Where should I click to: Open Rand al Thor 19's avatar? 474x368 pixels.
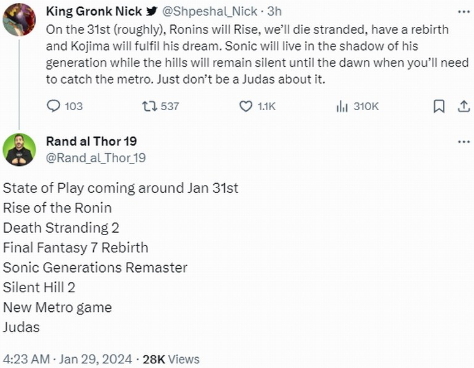coord(19,149)
